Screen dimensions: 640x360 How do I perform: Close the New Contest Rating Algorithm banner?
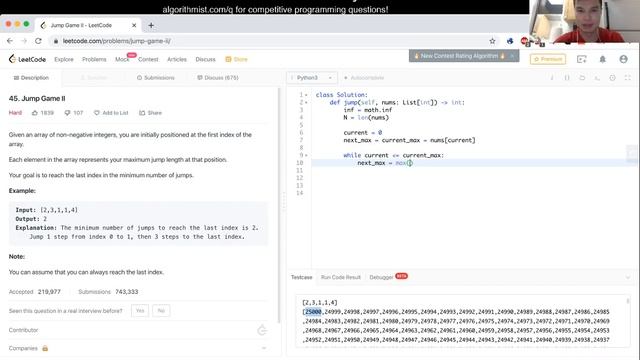512,56
